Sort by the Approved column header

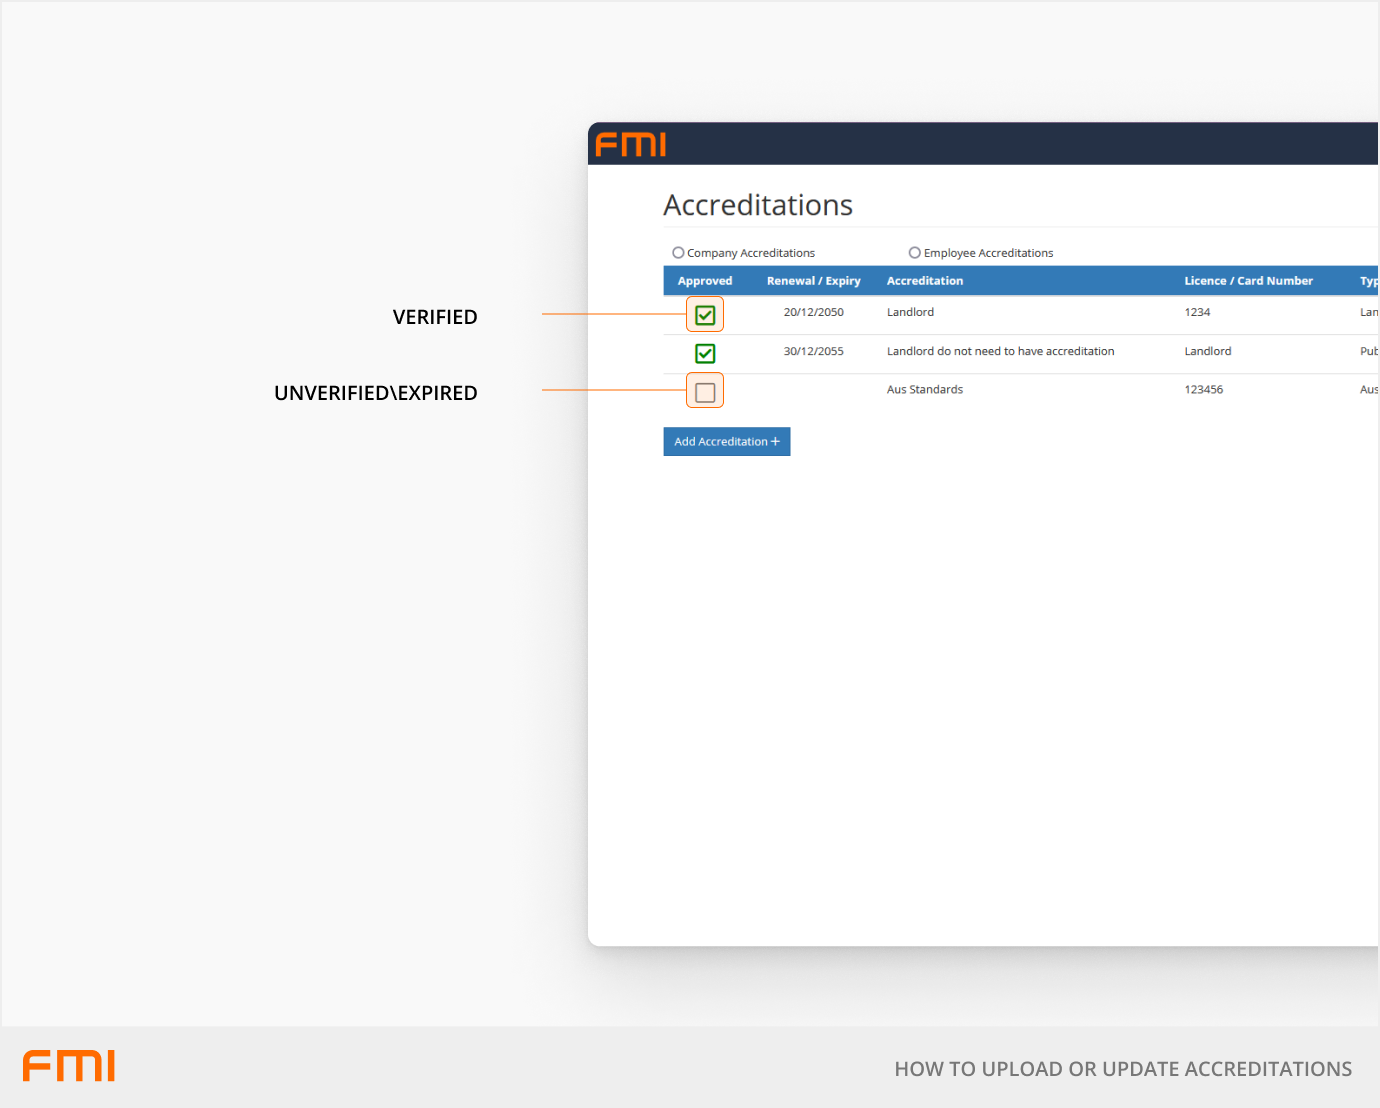coord(705,281)
